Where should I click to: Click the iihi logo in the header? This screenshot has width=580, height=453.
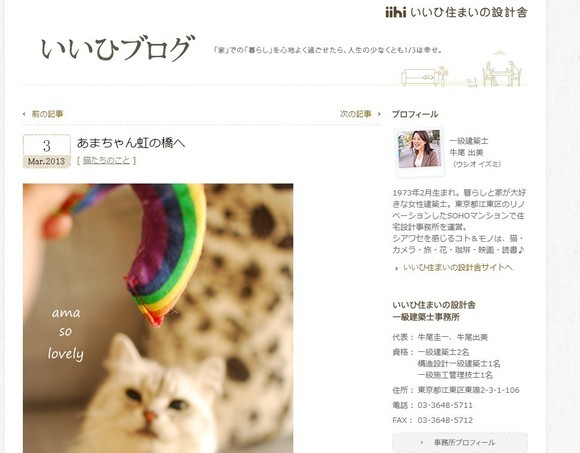[x=395, y=13]
